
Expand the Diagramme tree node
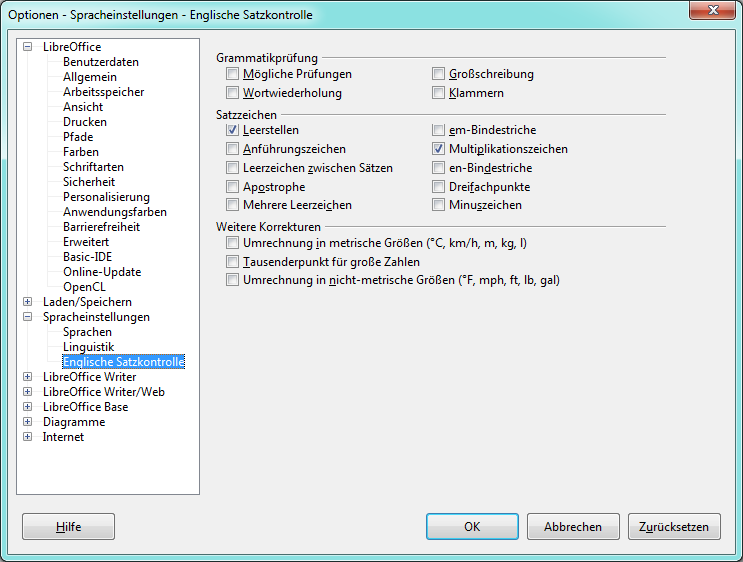(x=27, y=421)
